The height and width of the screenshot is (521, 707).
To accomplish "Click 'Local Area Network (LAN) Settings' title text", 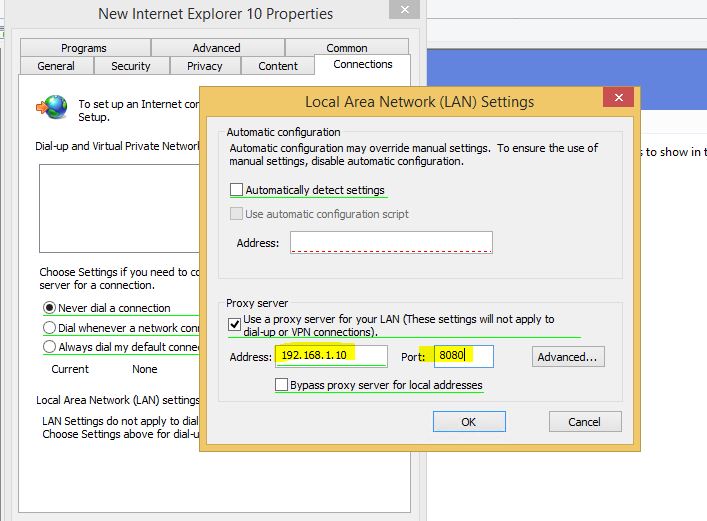I will pyautogui.click(x=419, y=102).
